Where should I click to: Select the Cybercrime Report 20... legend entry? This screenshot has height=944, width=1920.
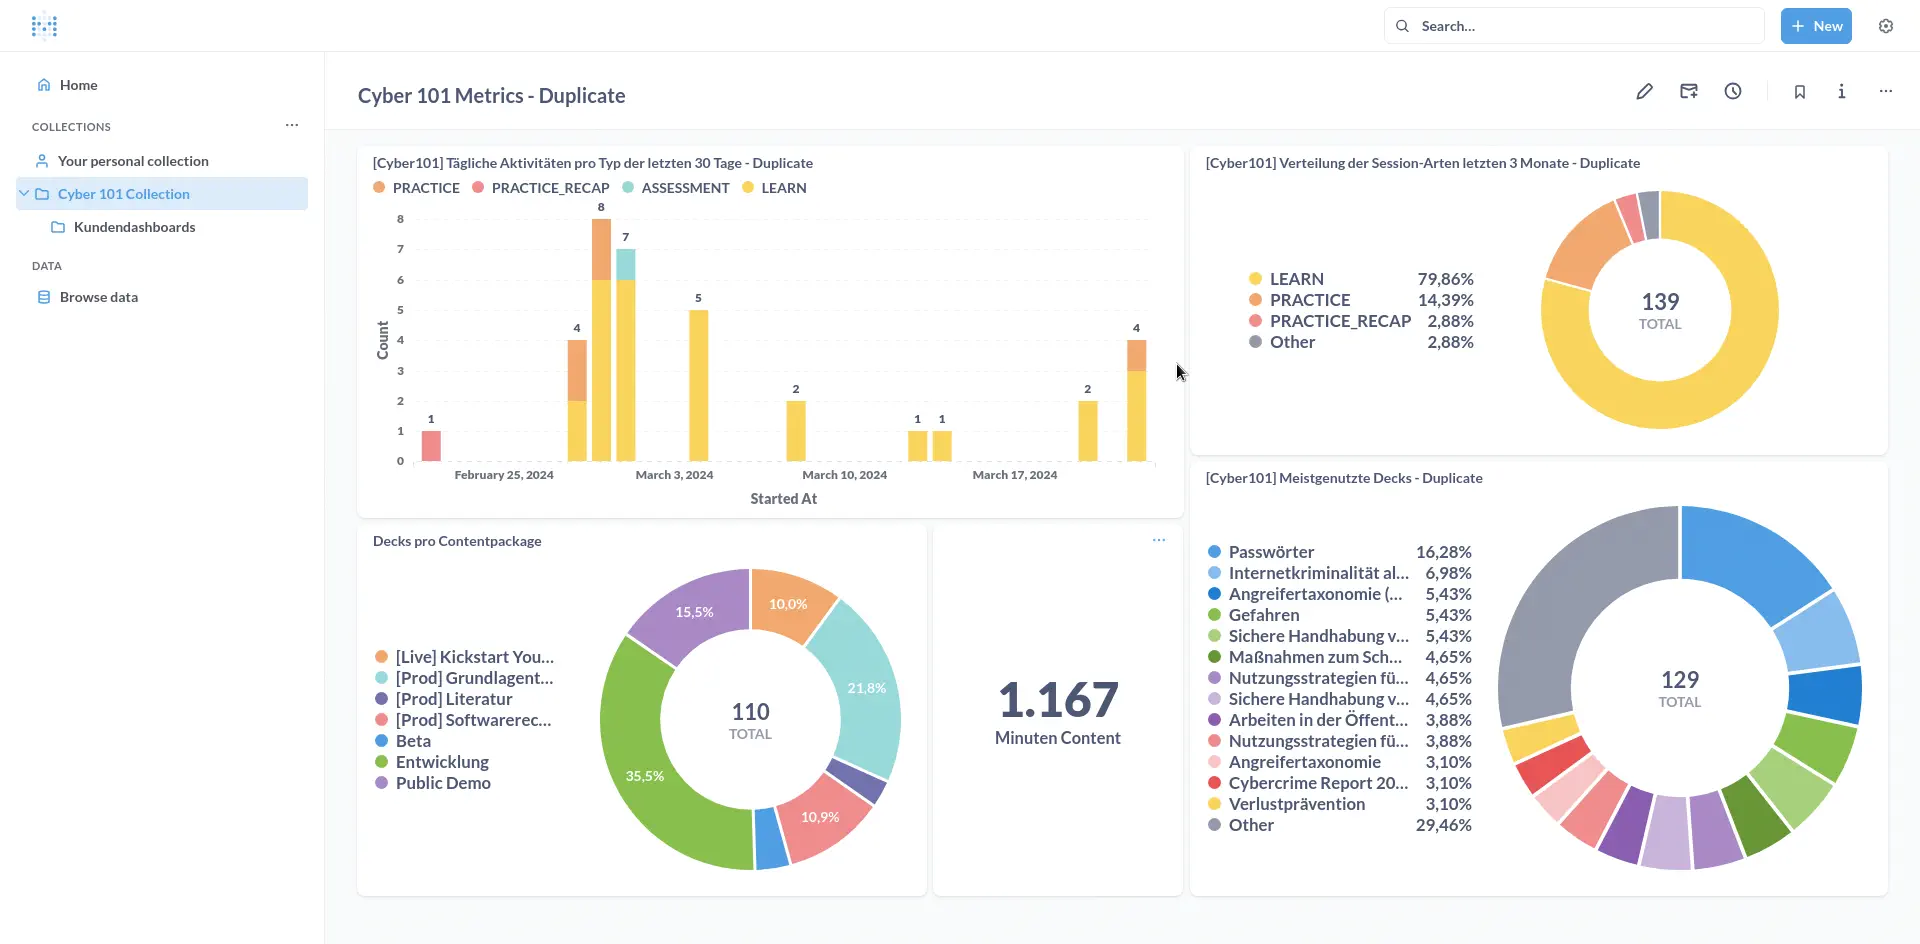1340,783
